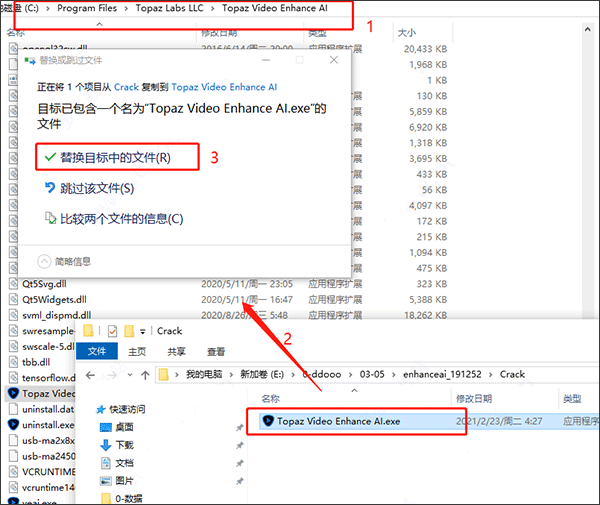The height and width of the screenshot is (505, 600).
Task: Open the 查看 ribbon tab
Action: pos(216,352)
